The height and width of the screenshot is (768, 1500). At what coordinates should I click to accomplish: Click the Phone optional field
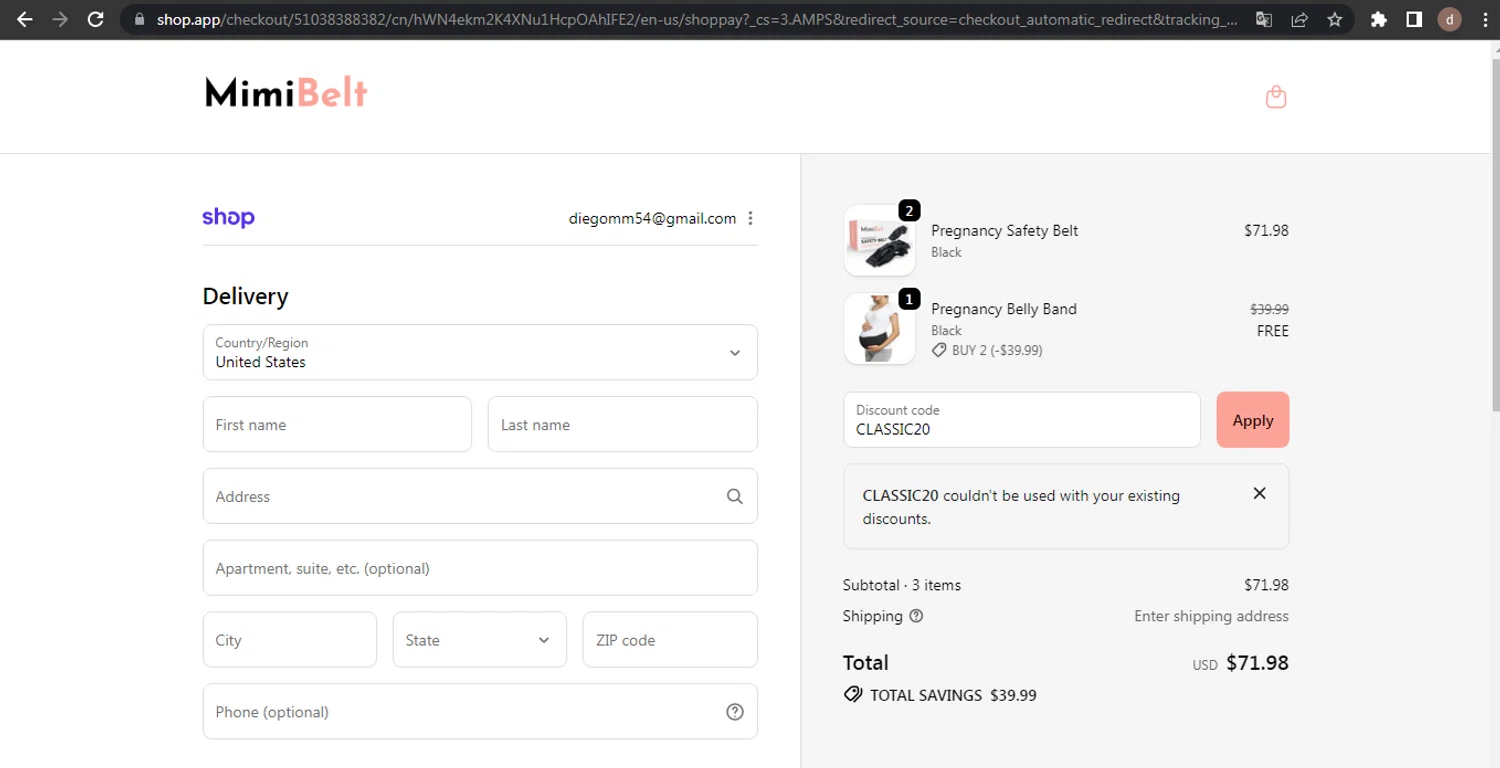480,712
